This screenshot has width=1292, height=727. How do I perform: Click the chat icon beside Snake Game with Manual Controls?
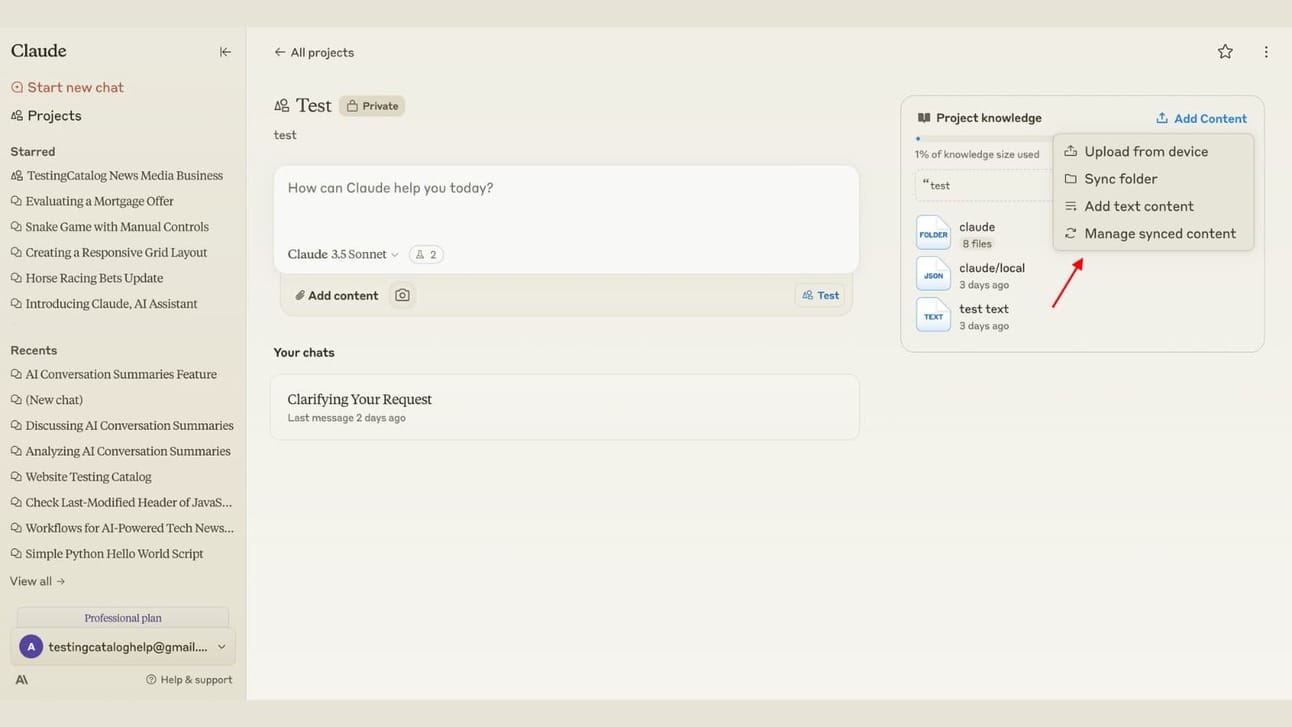pos(16,227)
